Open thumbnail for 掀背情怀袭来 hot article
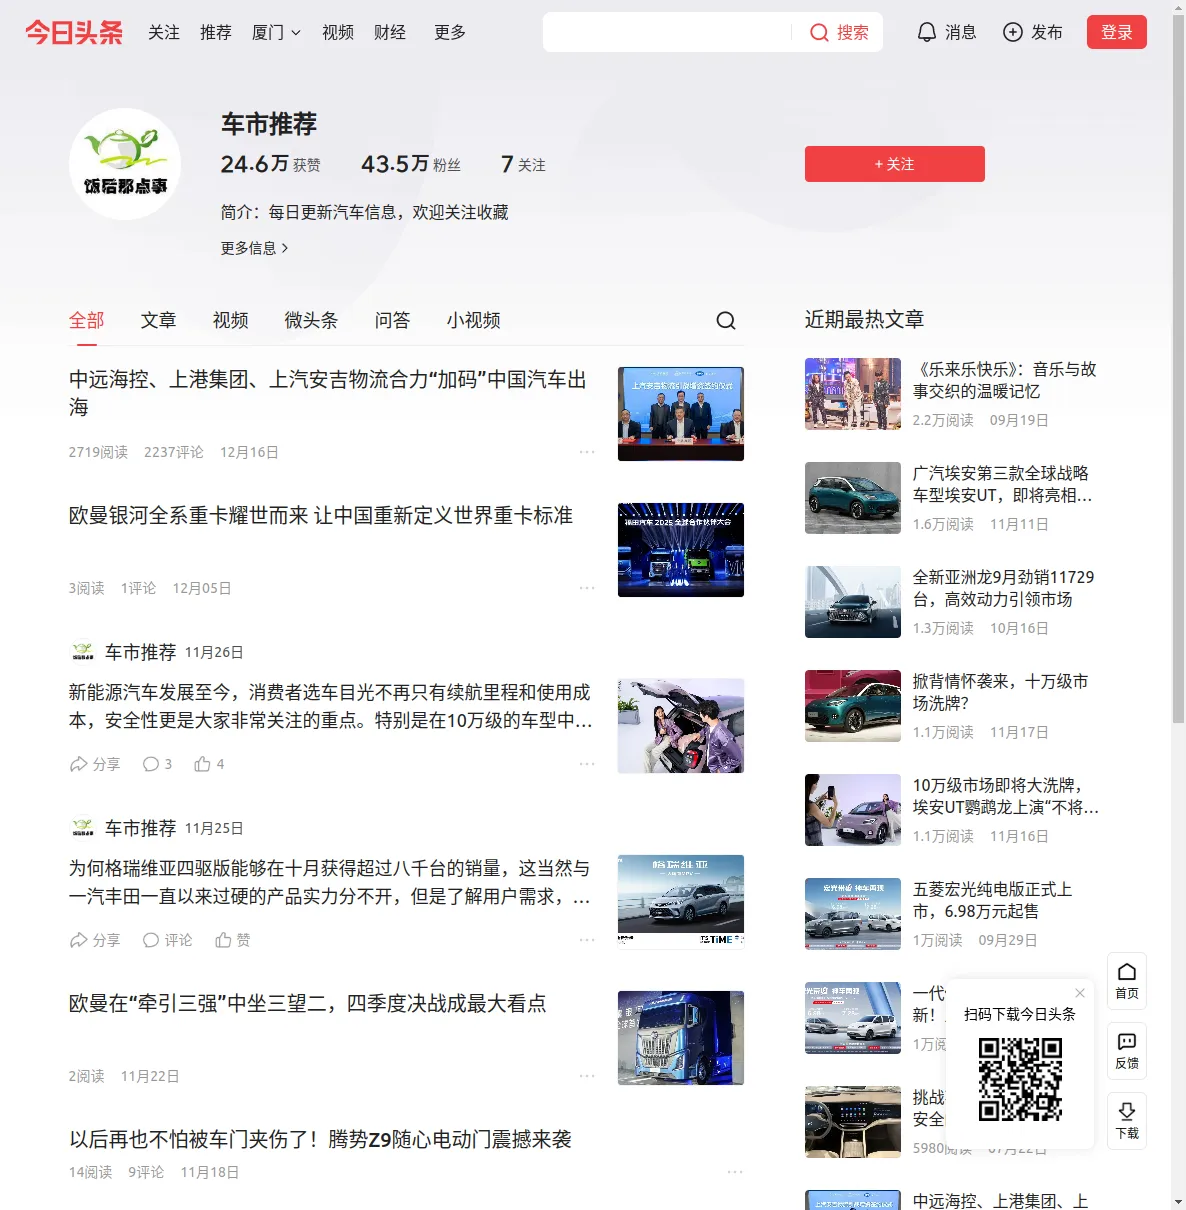This screenshot has height=1210, width=1186. [853, 706]
